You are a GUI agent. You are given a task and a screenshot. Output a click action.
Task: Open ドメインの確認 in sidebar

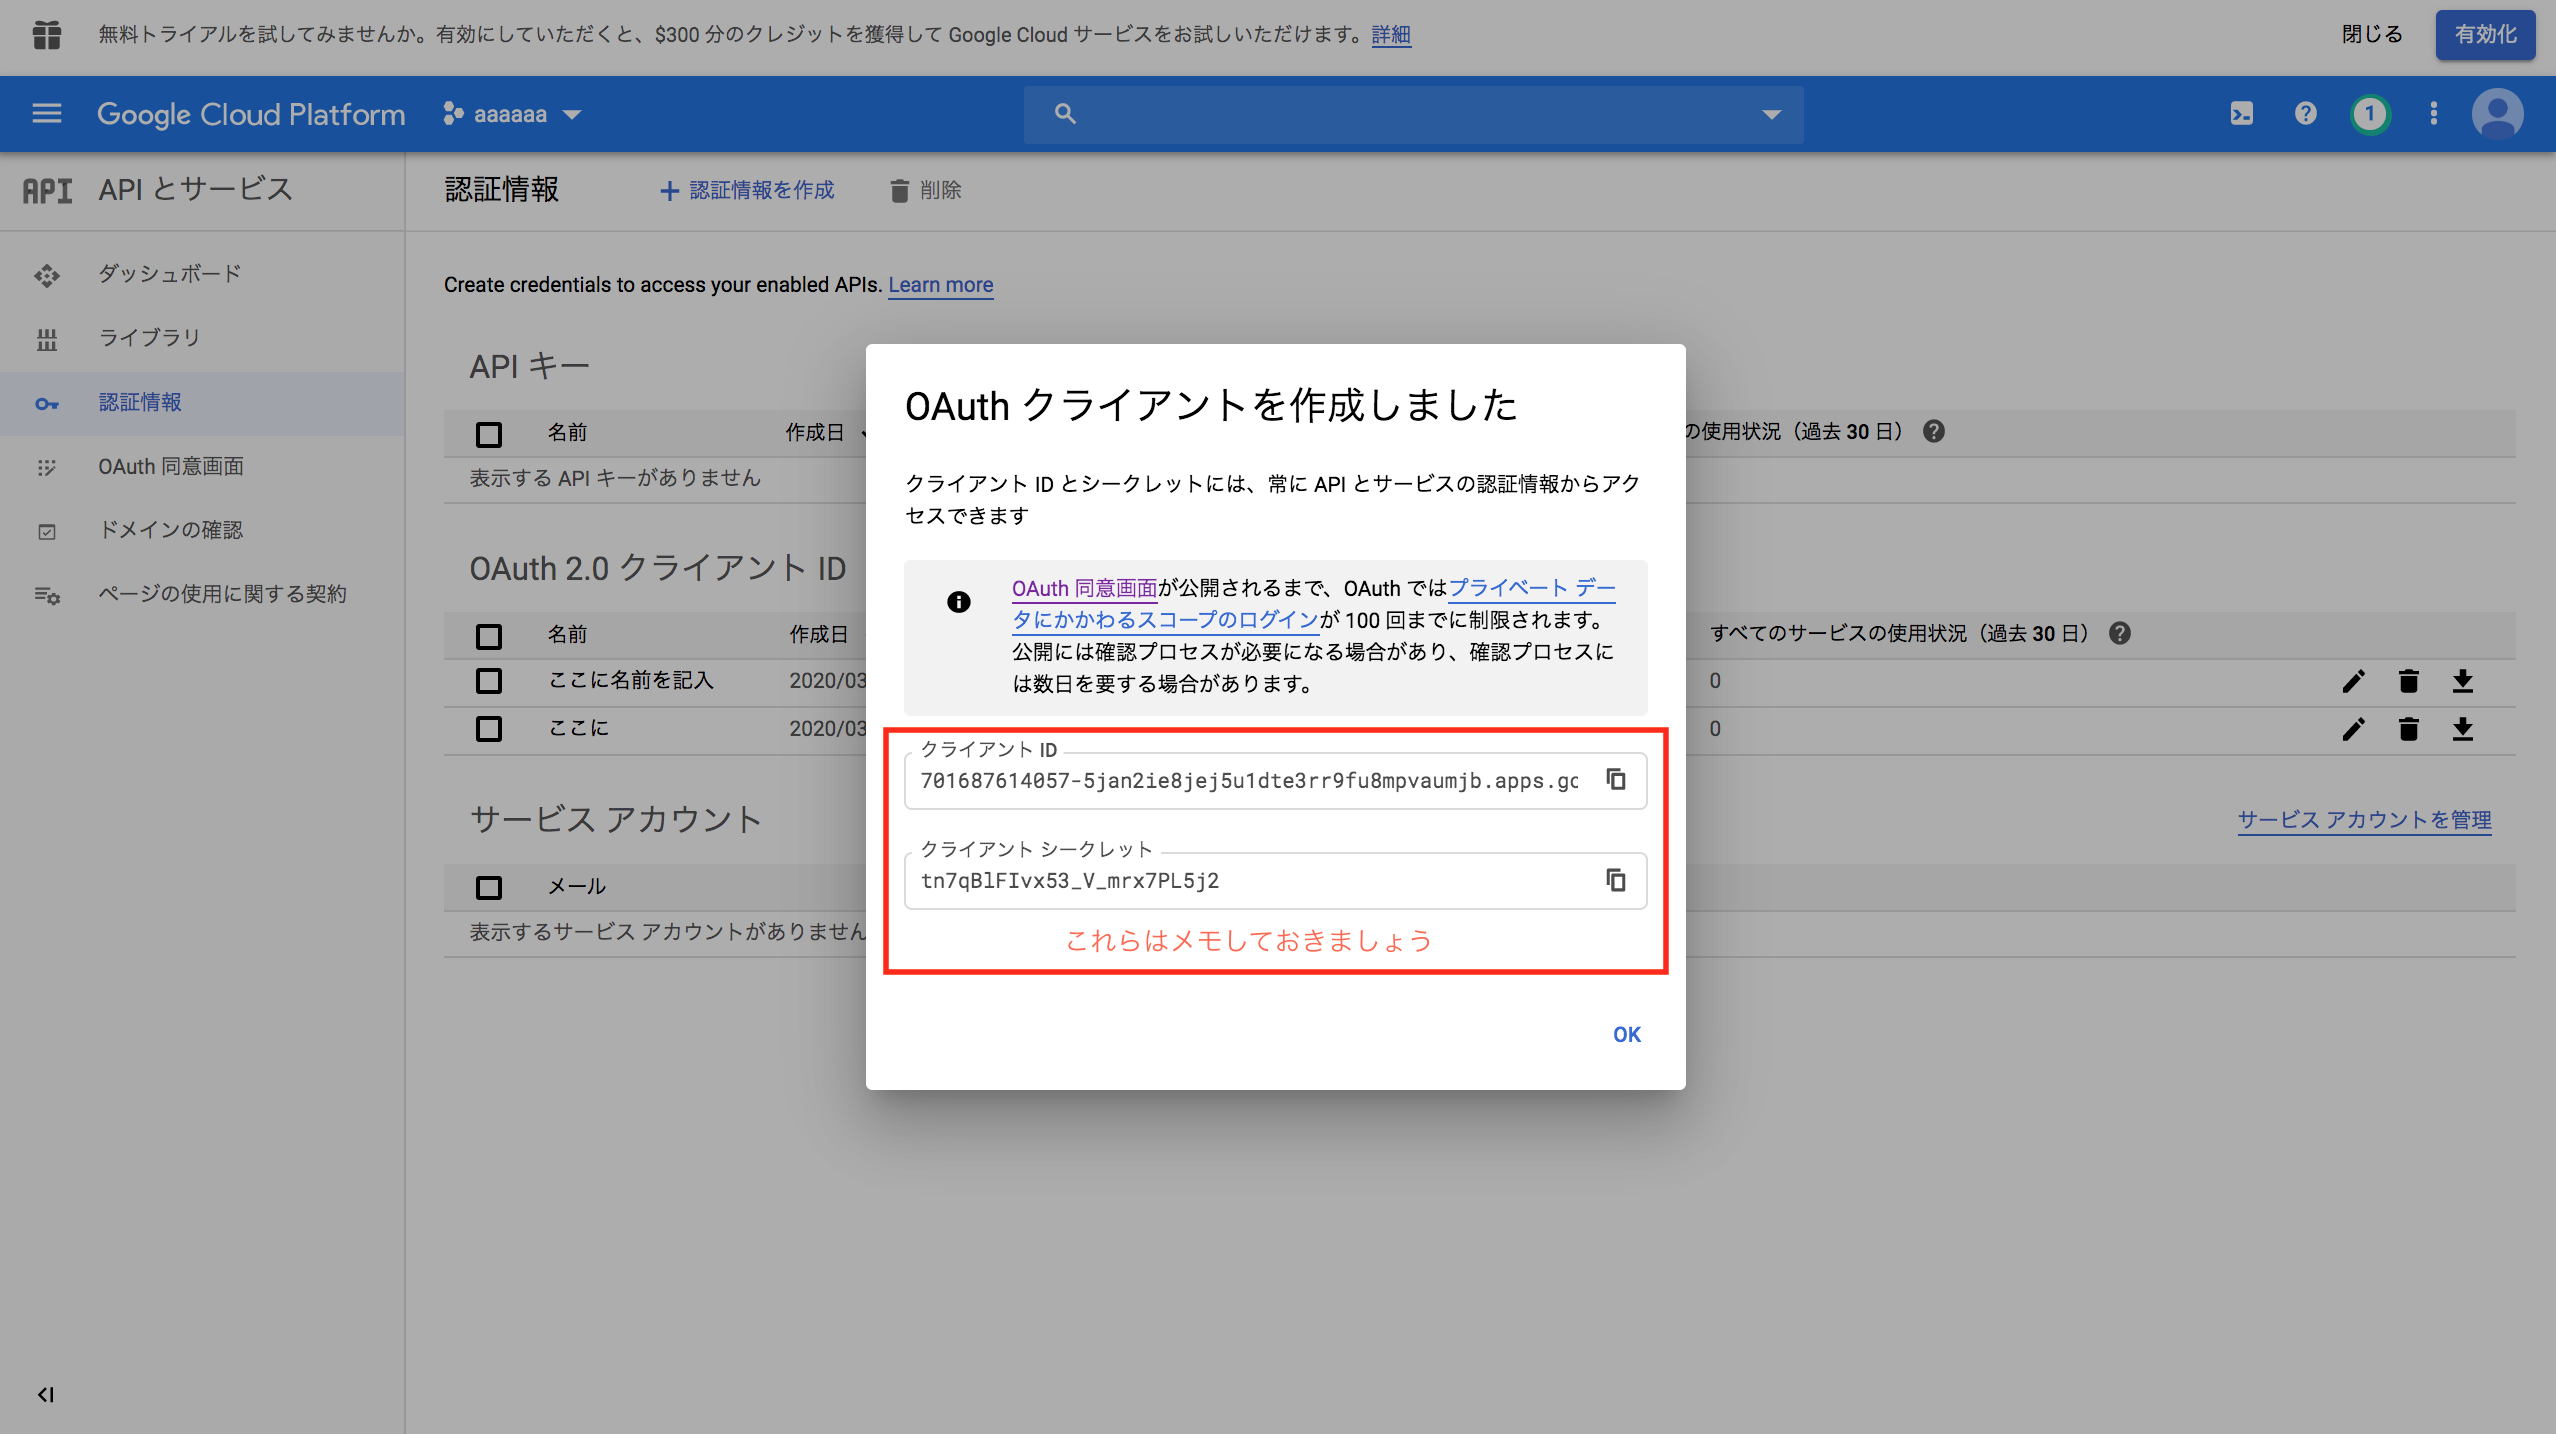click(x=171, y=530)
